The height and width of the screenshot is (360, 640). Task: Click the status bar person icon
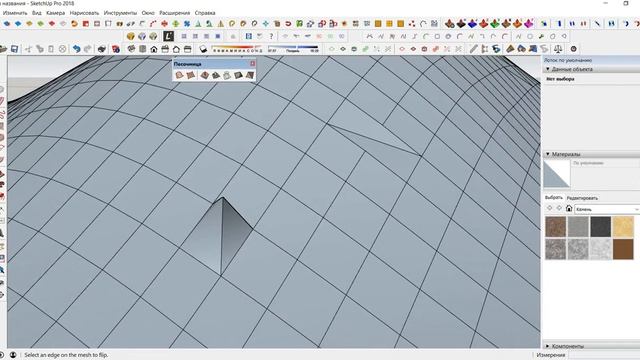(13, 355)
